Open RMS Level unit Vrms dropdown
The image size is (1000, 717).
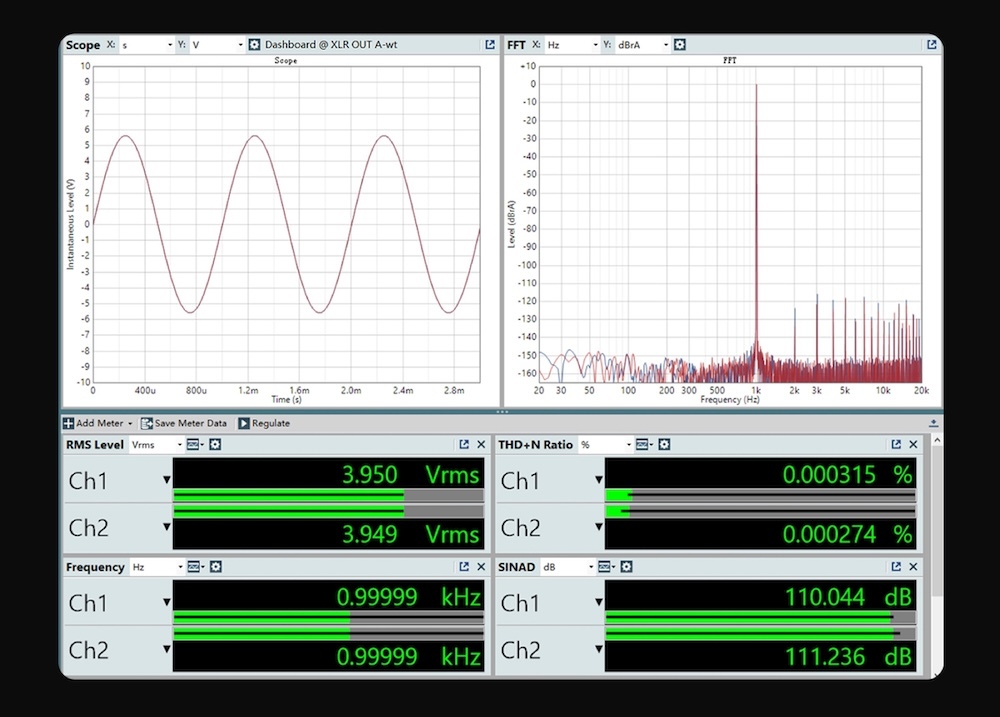click(156, 445)
